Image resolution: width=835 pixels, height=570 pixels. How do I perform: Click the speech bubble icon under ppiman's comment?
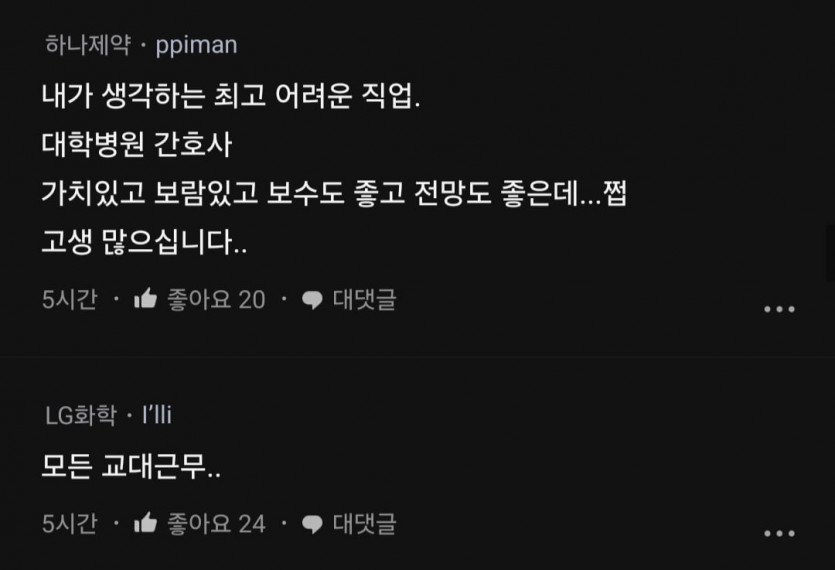click(x=312, y=300)
